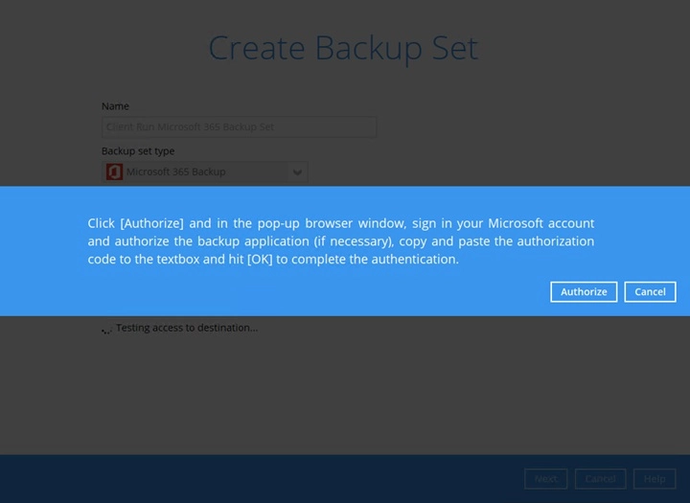Click the Name input field

(239, 127)
